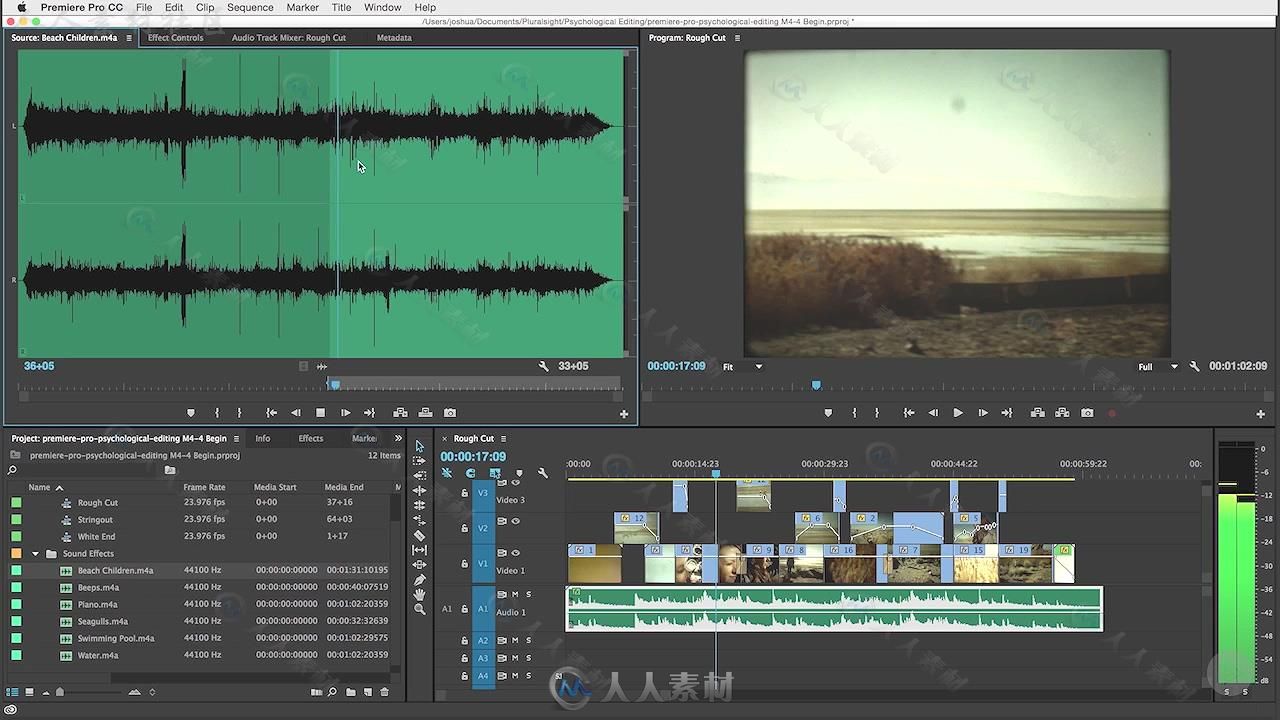This screenshot has height=720, width=1280.
Task: Select the Hand tool
Action: tap(420, 594)
